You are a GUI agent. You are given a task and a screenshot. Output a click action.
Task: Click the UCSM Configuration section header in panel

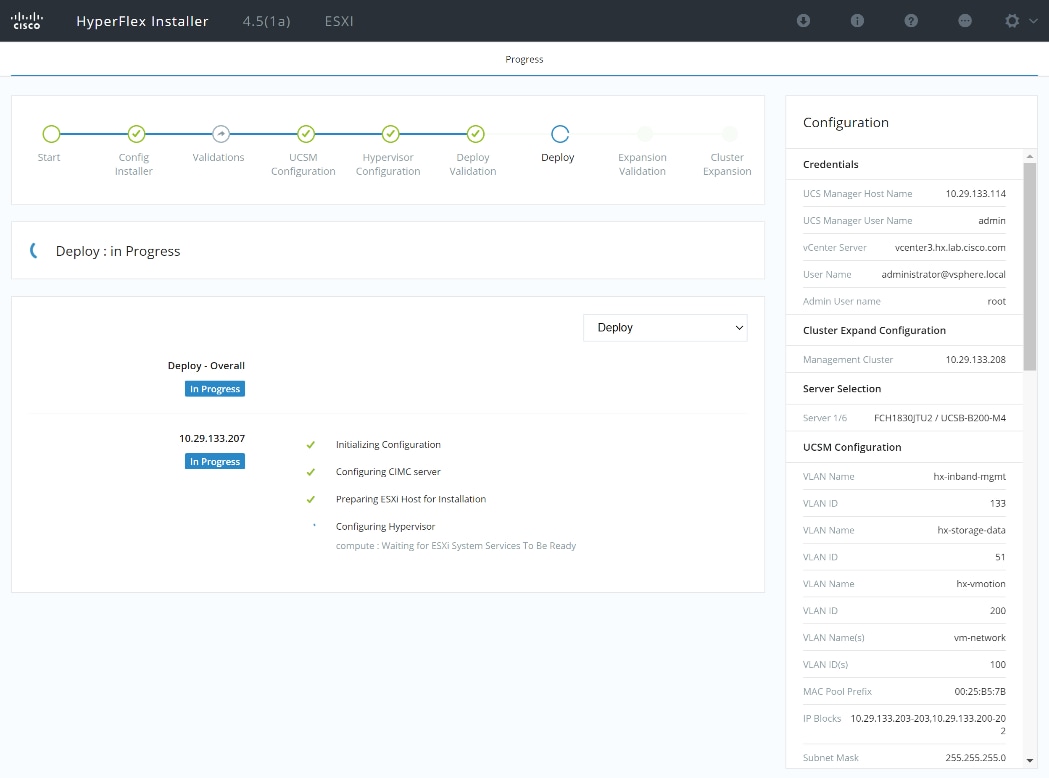pyautogui.click(x=852, y=448)
